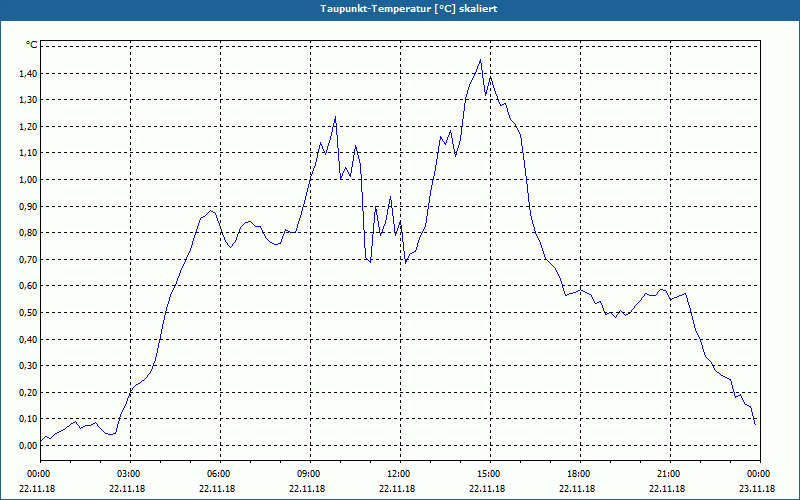Screen dimensions: 800x500
Task: Pick the '22.11.18' date below 18:00
Action: click(578, 489)
